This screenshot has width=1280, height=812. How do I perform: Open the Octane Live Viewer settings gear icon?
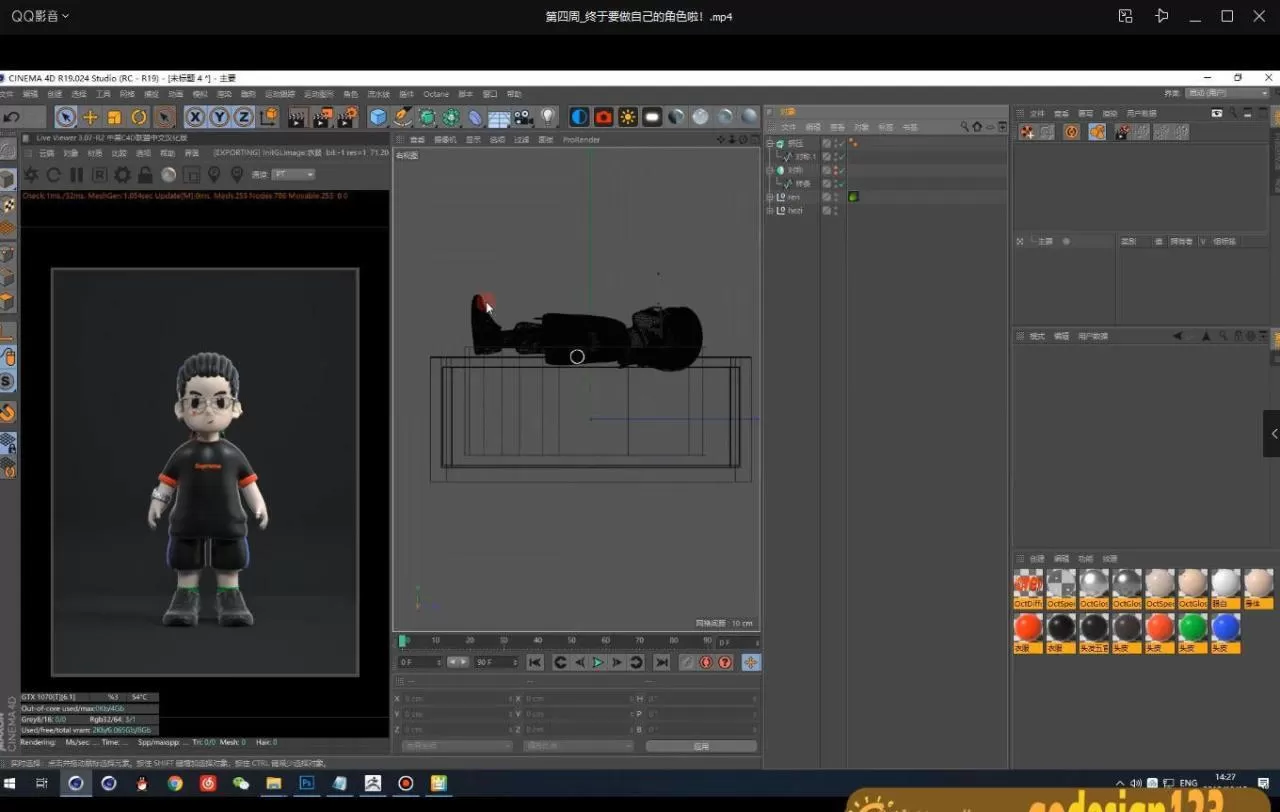pyautogui.click(x=122, y=174)
